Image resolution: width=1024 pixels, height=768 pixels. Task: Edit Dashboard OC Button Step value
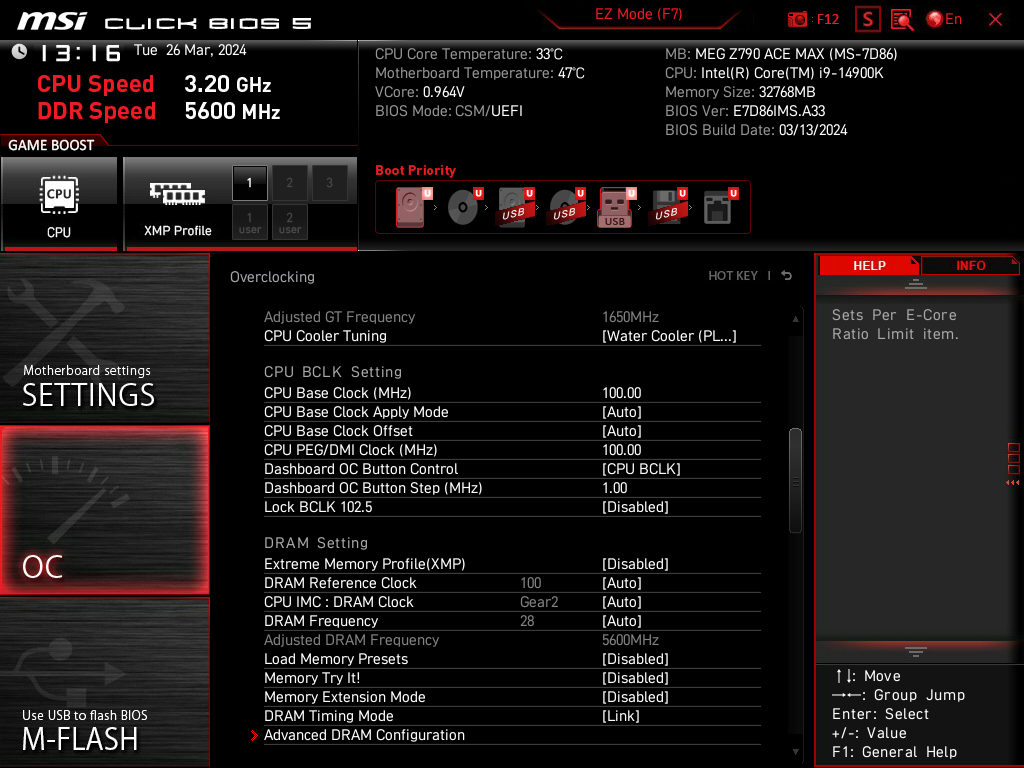click(512, 488)
